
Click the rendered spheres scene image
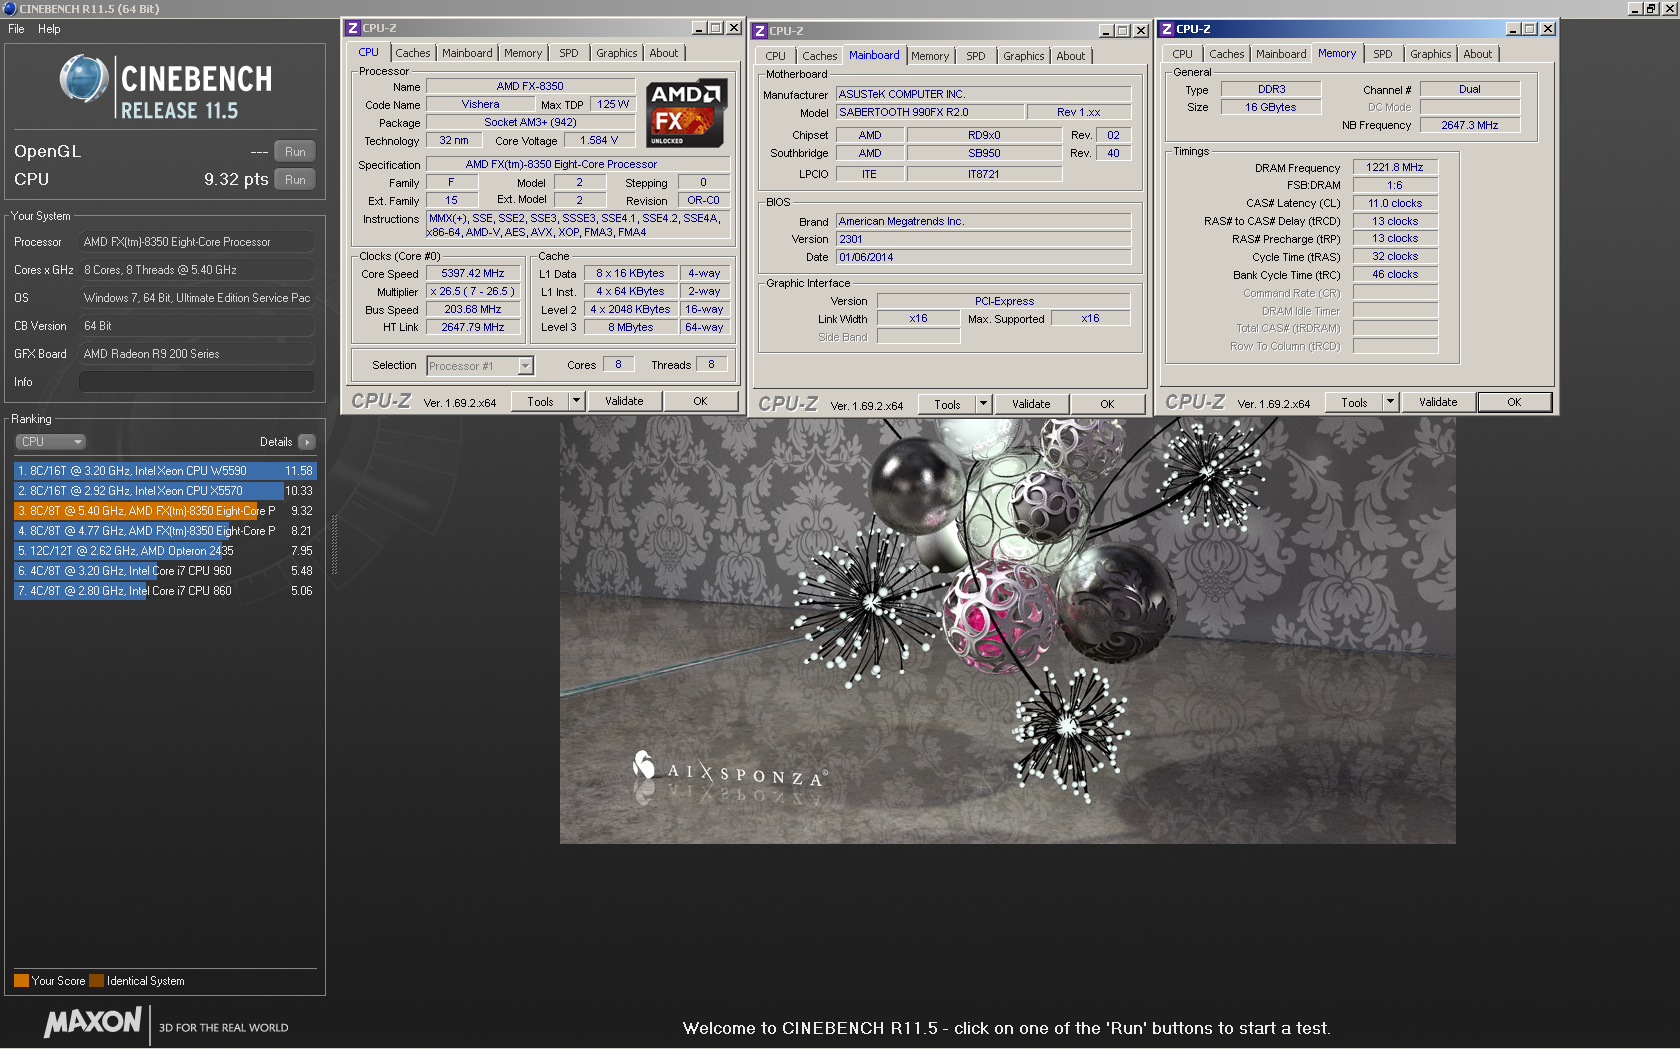click(1007, 630)
